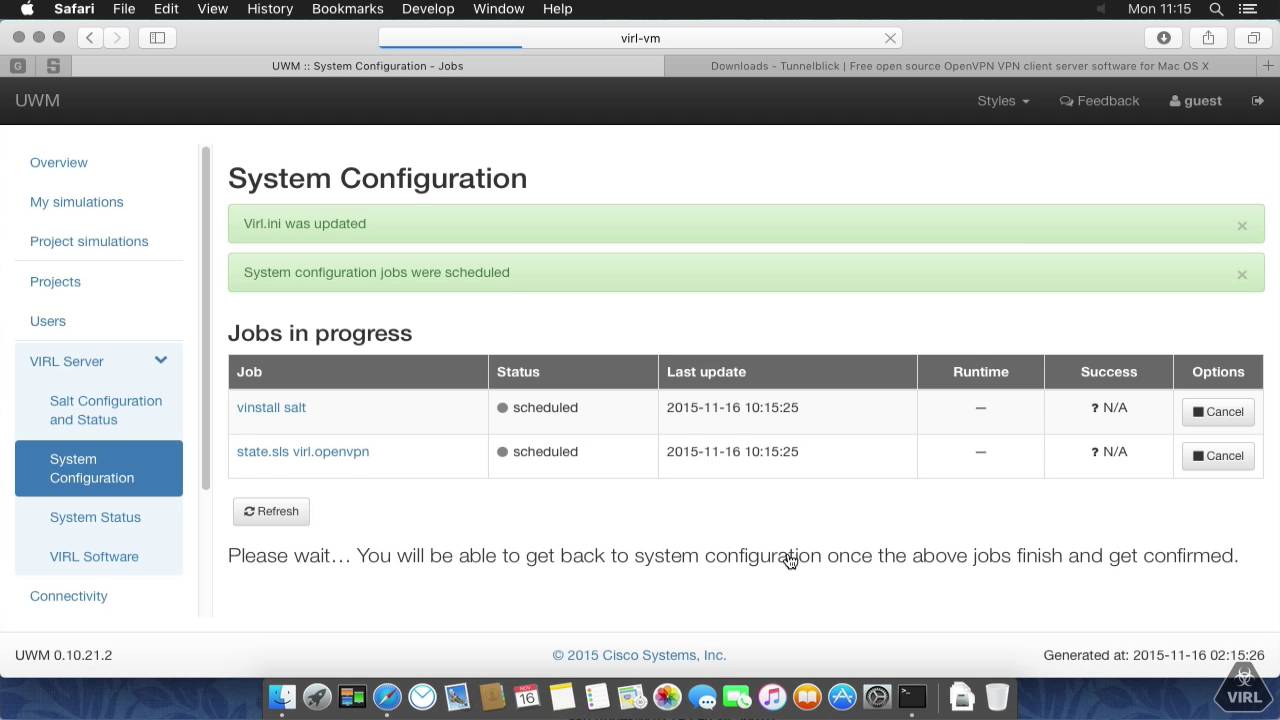Open the File menu
Viewport: 1280px width, 720px height.
(124, 9)
